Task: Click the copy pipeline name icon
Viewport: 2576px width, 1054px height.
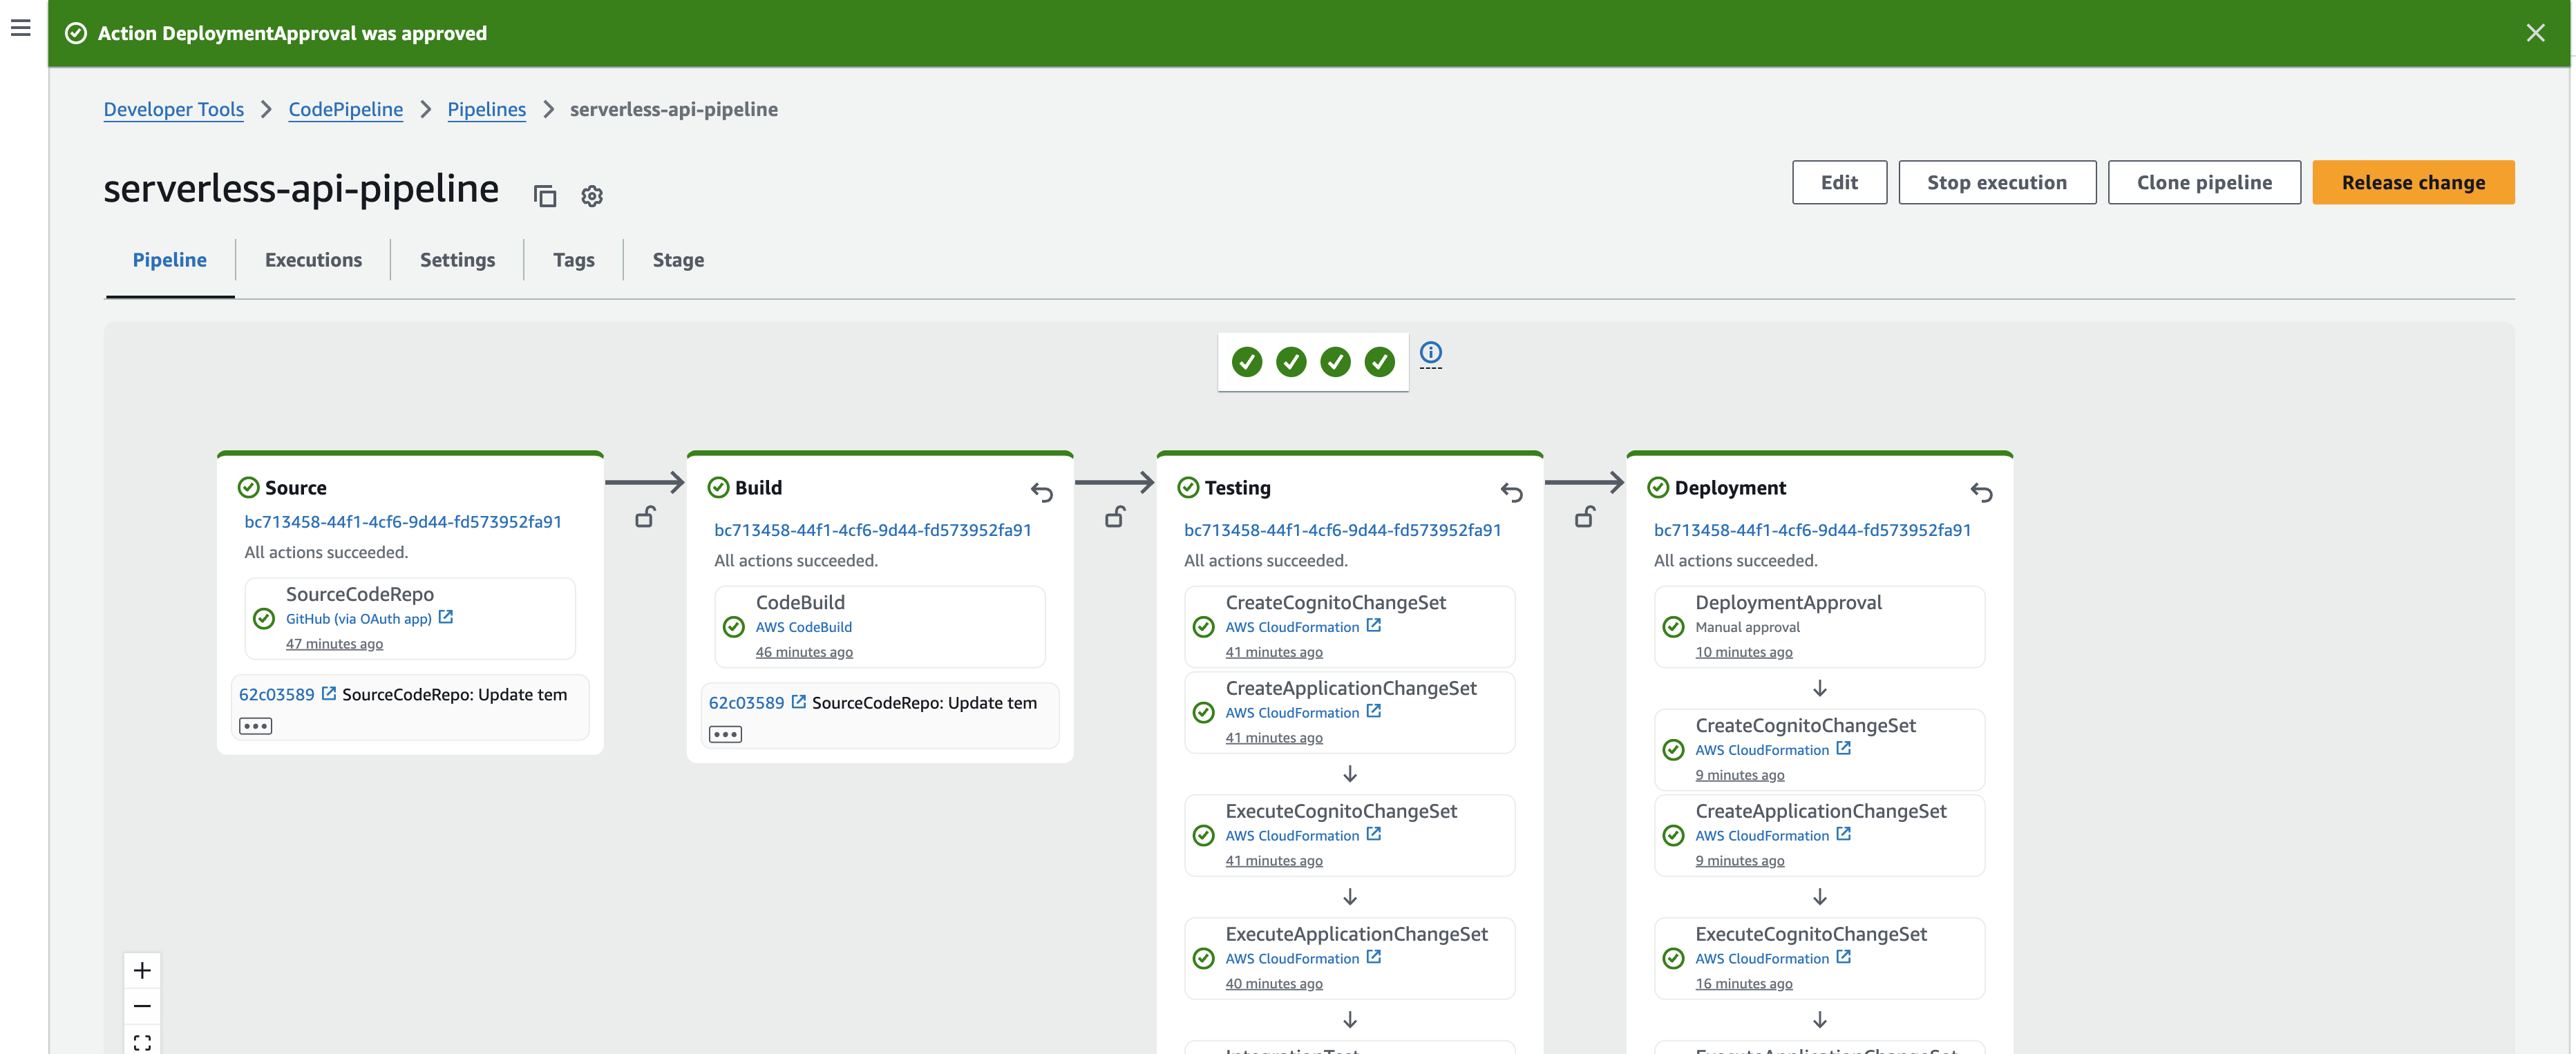Action: tap(546, 196)
